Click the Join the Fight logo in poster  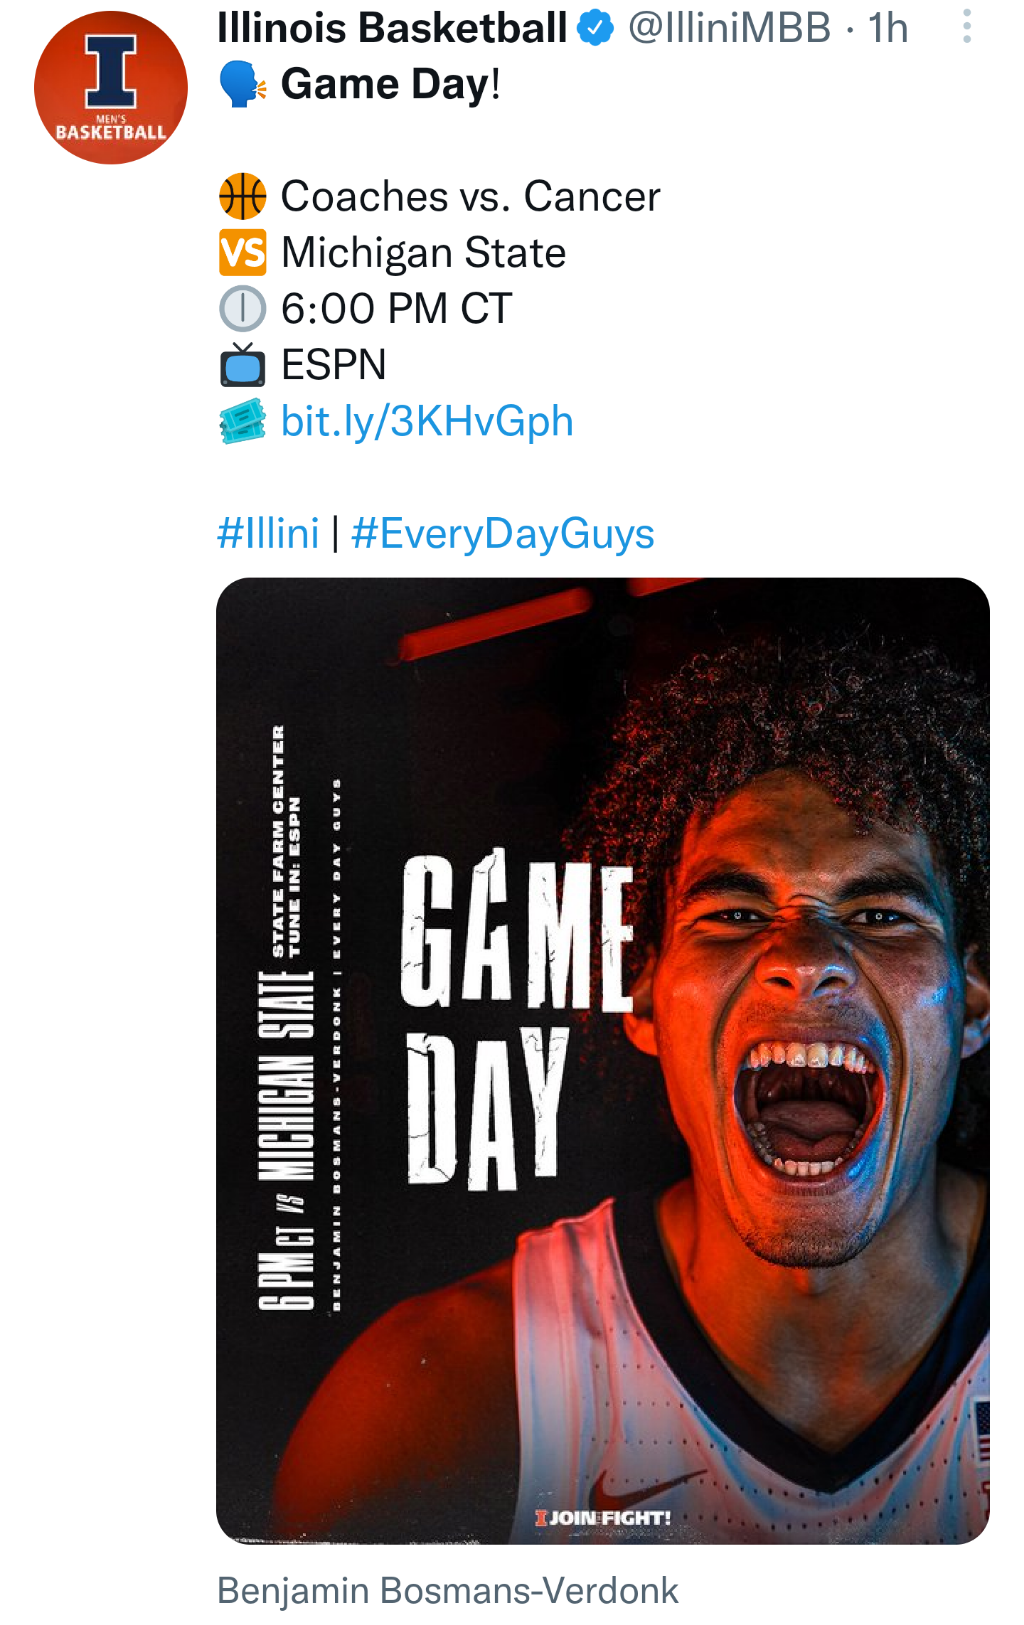[x=603, y=1518]
